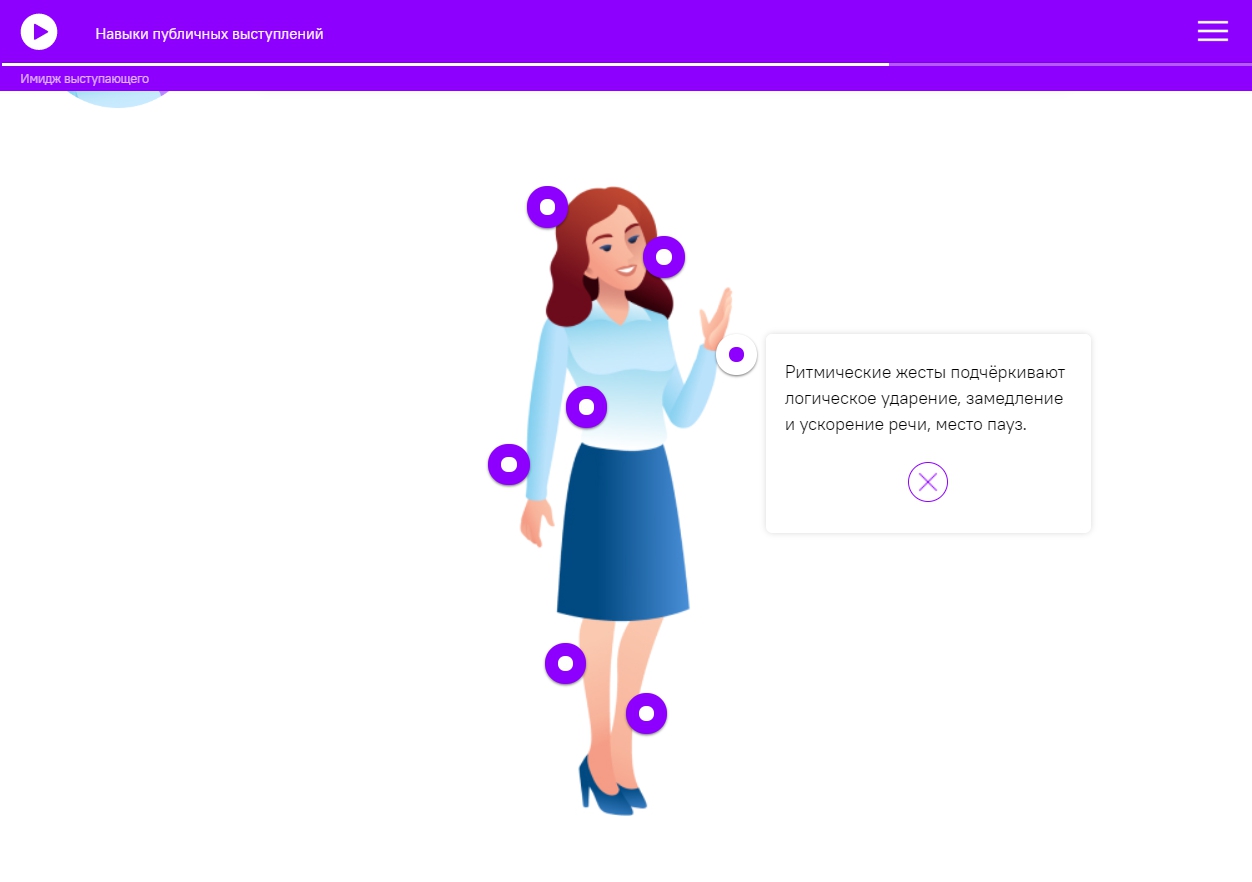Click the woman's blue high-heel shoes

[x=611, y=785]
